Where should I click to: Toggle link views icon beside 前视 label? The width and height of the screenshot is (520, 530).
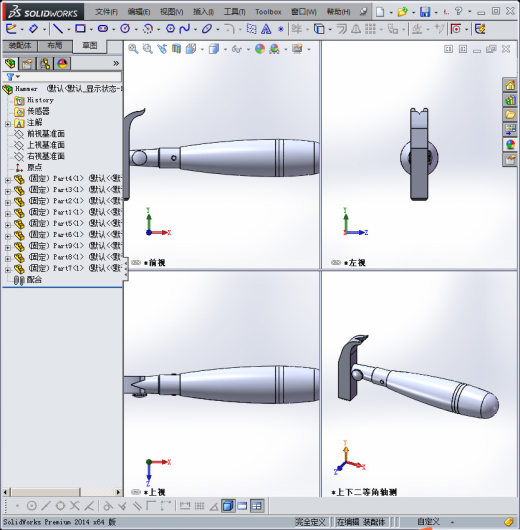pyautogui.click(x=136, y=262)
